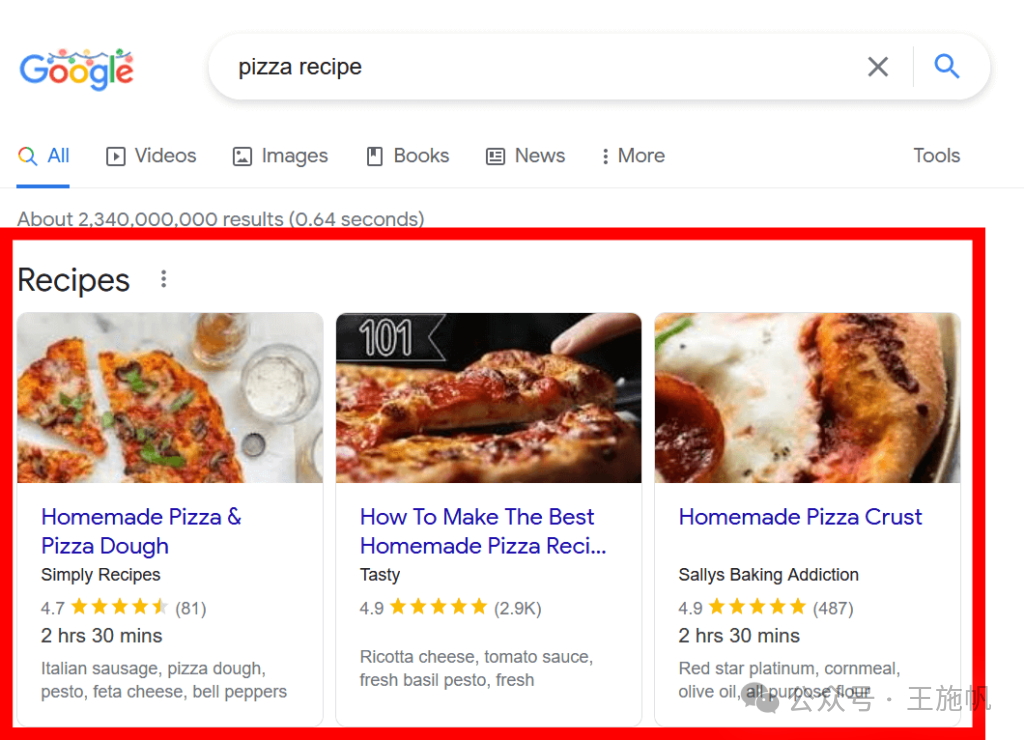
Task: Click the Google logo
Action: [x=76, y=69]
